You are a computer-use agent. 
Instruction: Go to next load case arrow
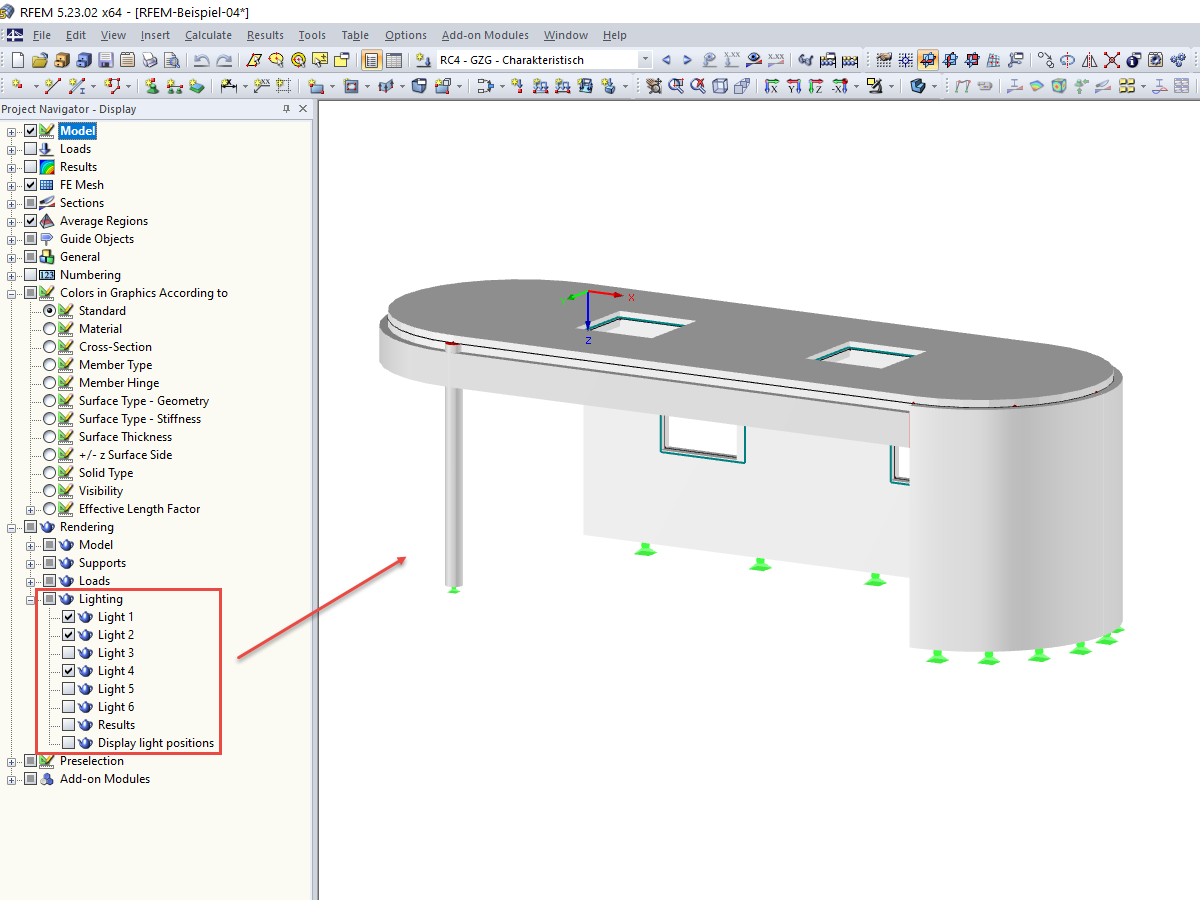click(x=687, y=60)
